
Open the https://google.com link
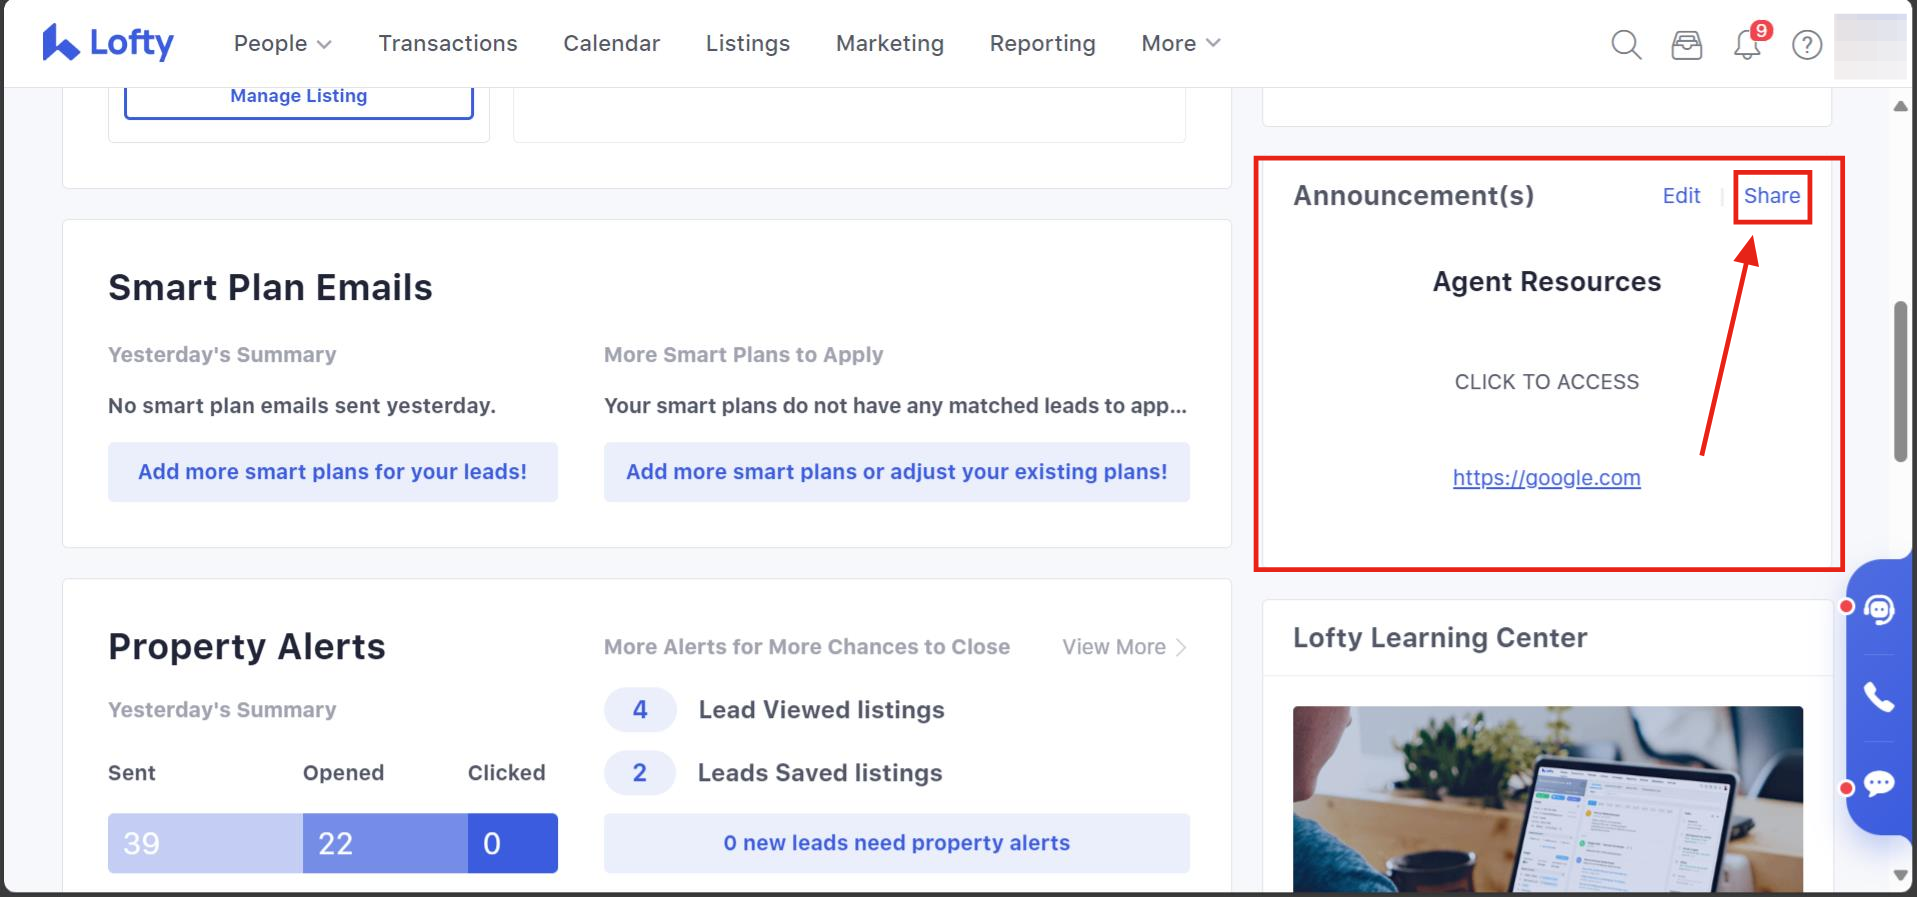point(1546,478)
